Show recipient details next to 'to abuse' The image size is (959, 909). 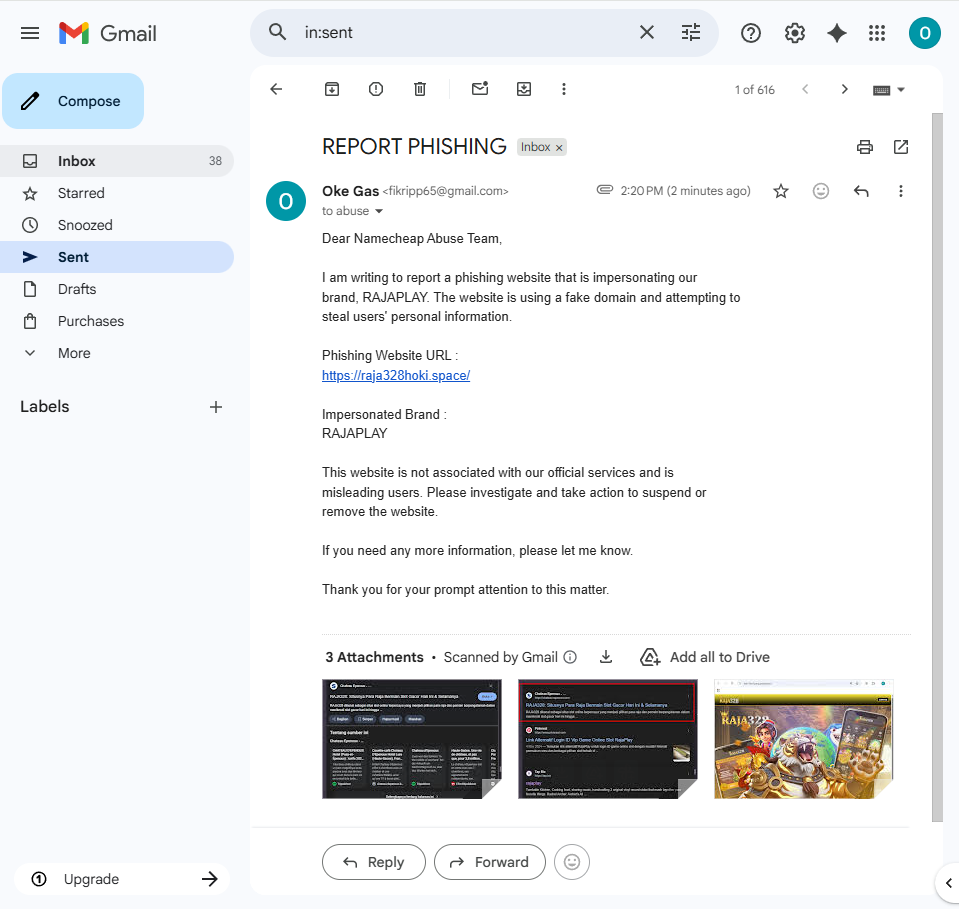pos(379,211)
